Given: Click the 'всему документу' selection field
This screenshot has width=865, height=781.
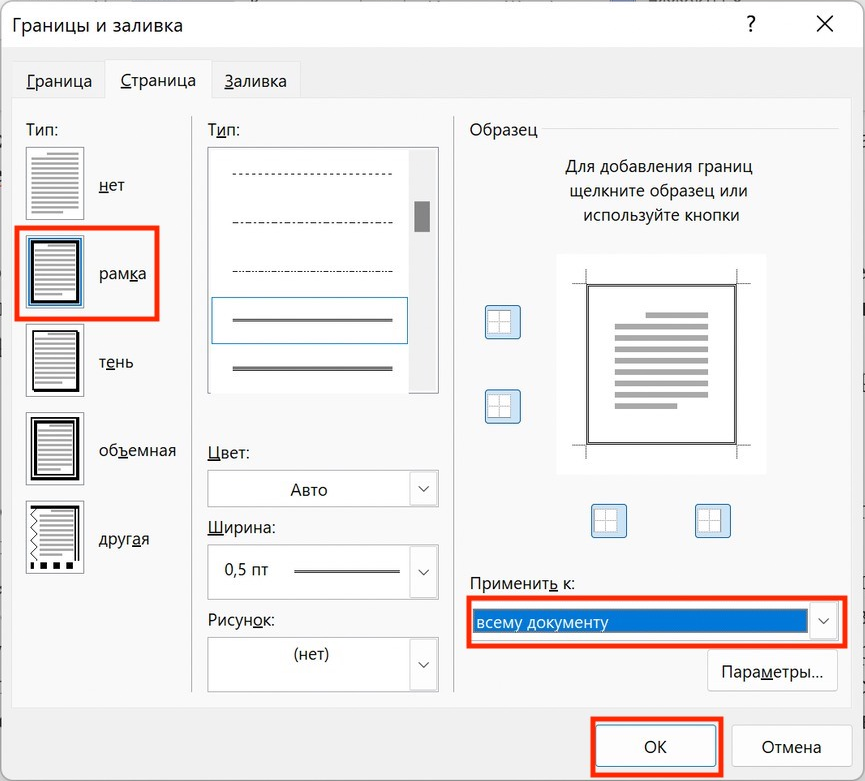Looking at the screenshot, I should [x=640, y=622].
